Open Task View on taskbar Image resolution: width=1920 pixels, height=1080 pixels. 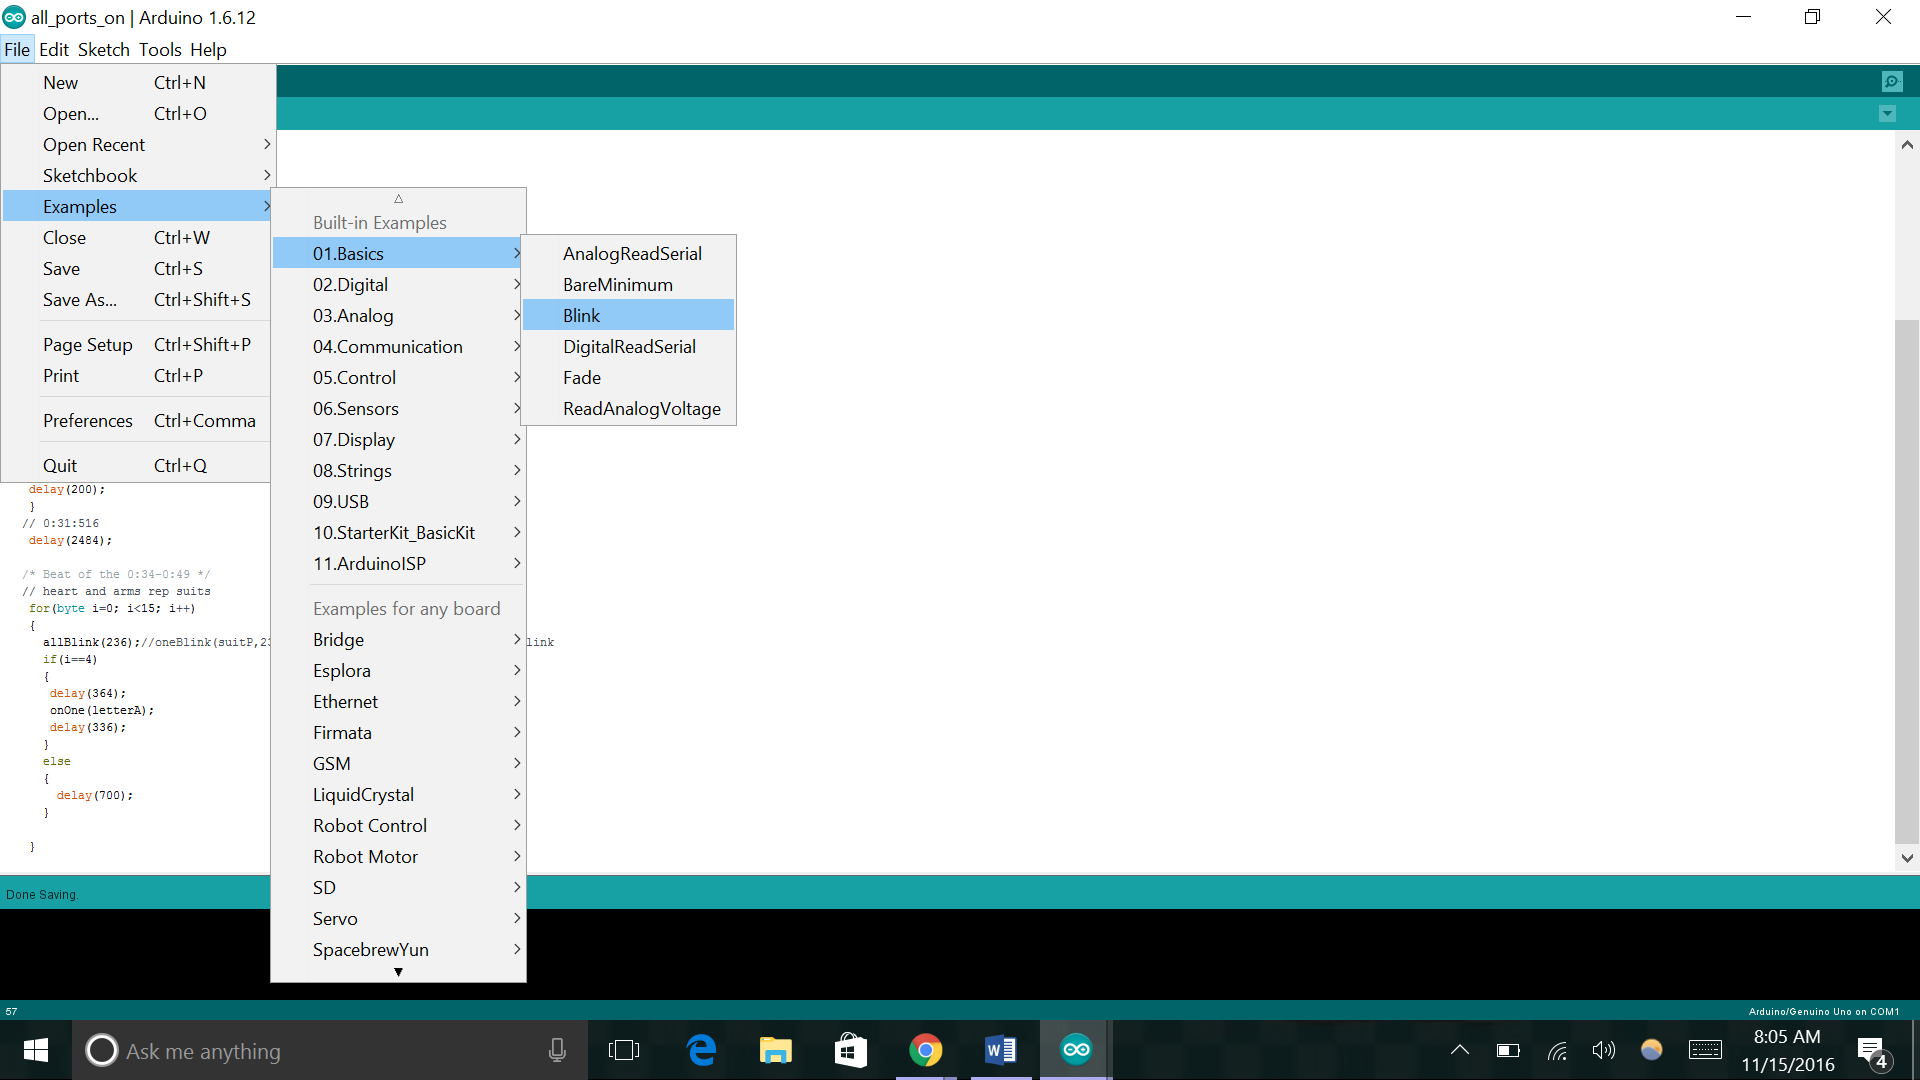click(x=624, y=1050)
